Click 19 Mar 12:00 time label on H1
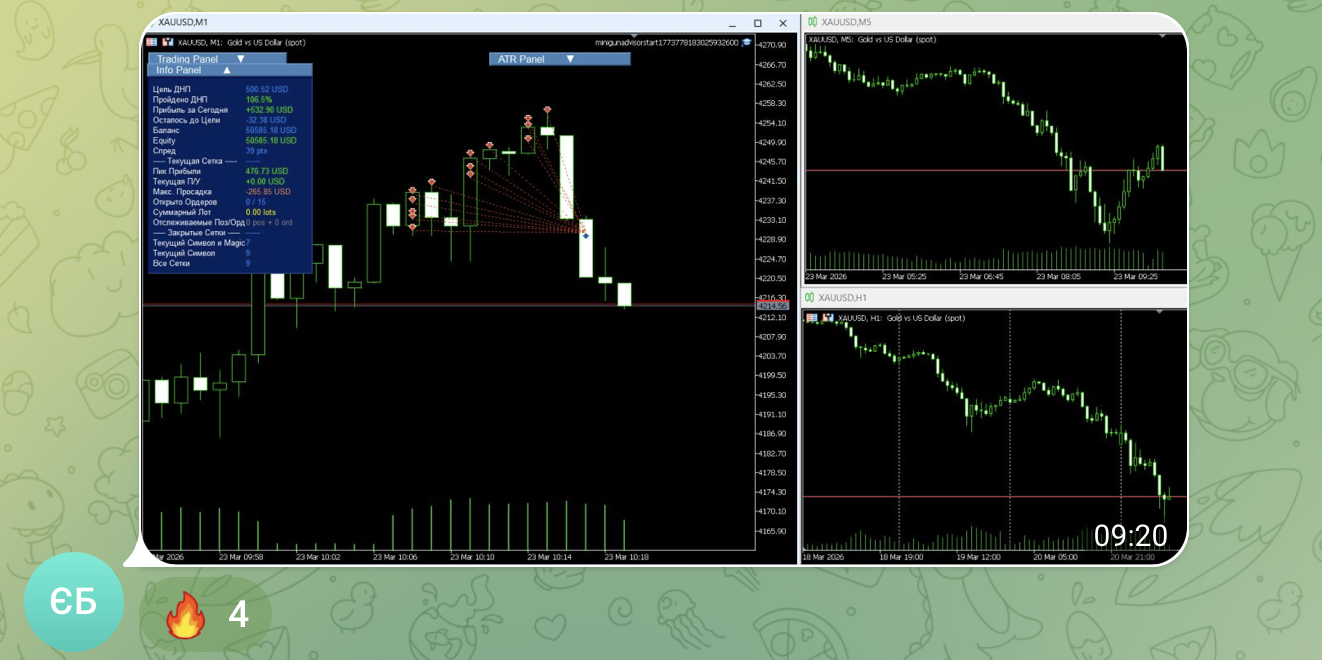This screenshot has height=660, width=1322. (x=978, y=557)
